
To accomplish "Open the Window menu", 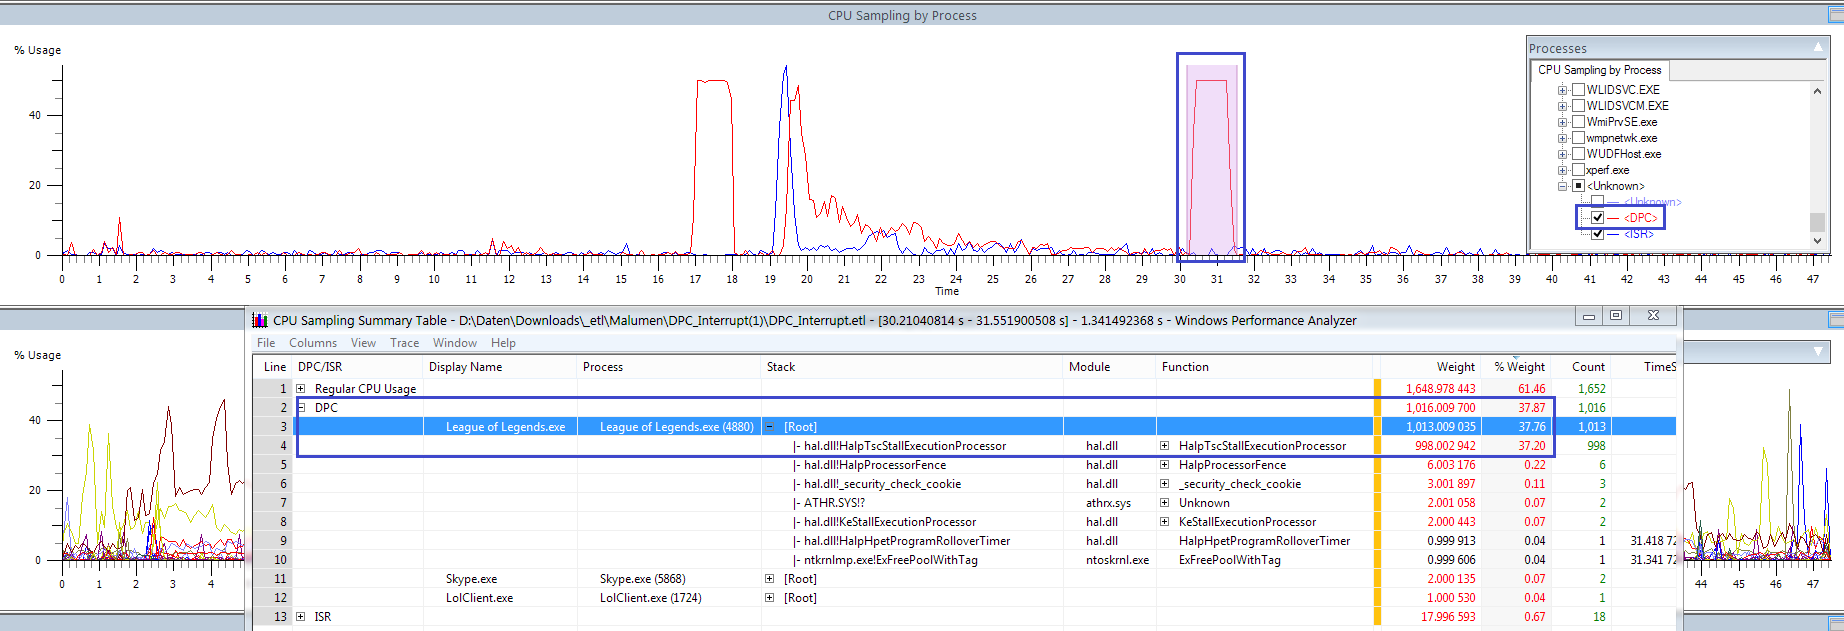I will click(x=455, y=342).
